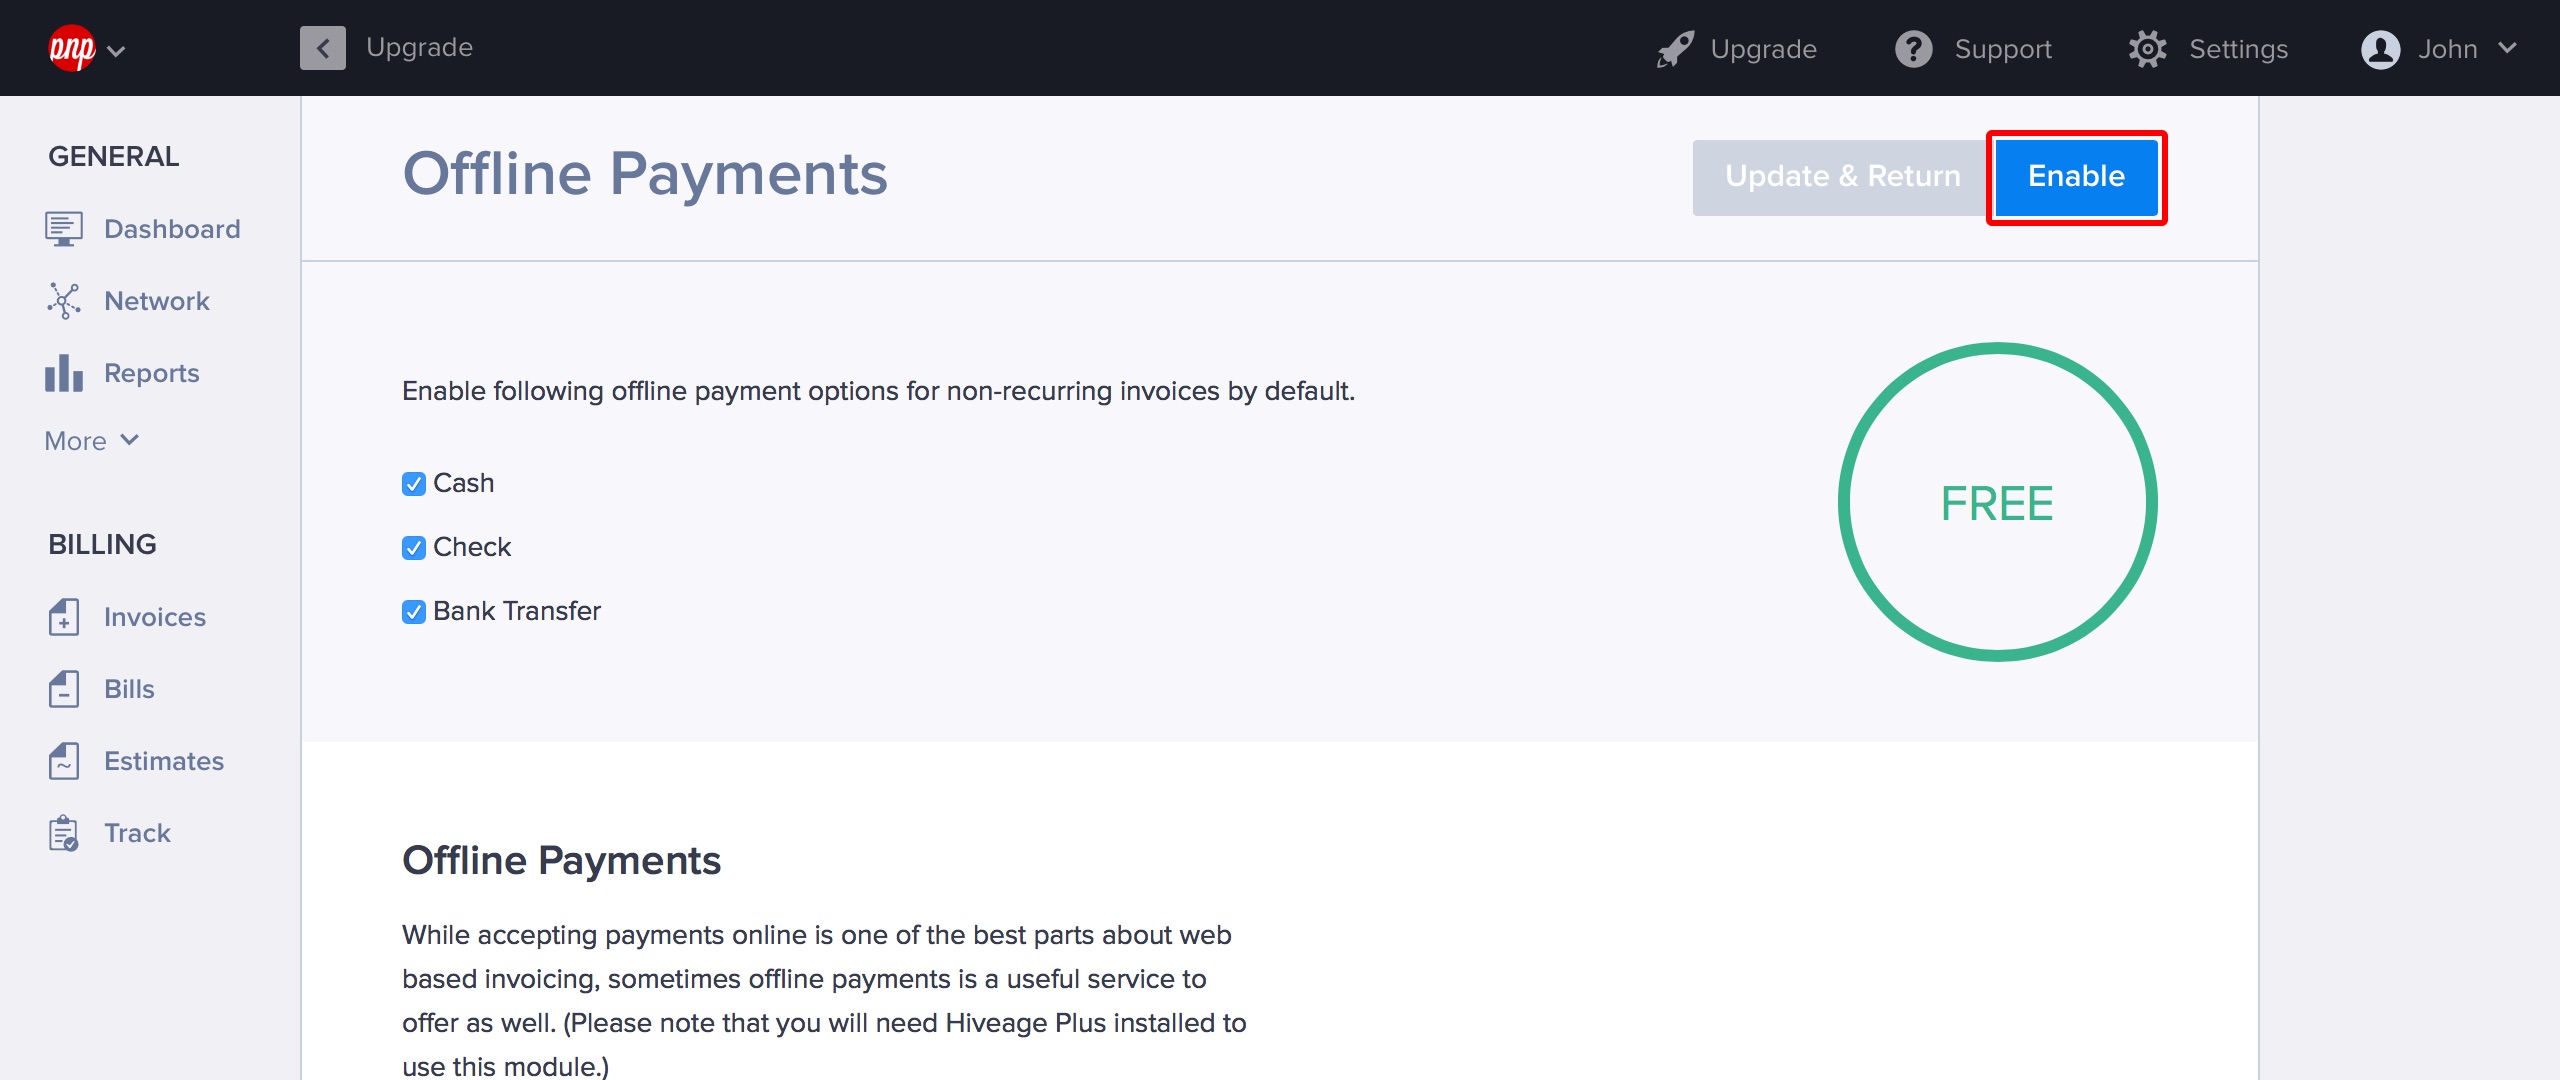Image resolution: width=2560 pixels, height=1080 pixels.
Task: Open Network via its nodes icon
Action: [63, 301]
